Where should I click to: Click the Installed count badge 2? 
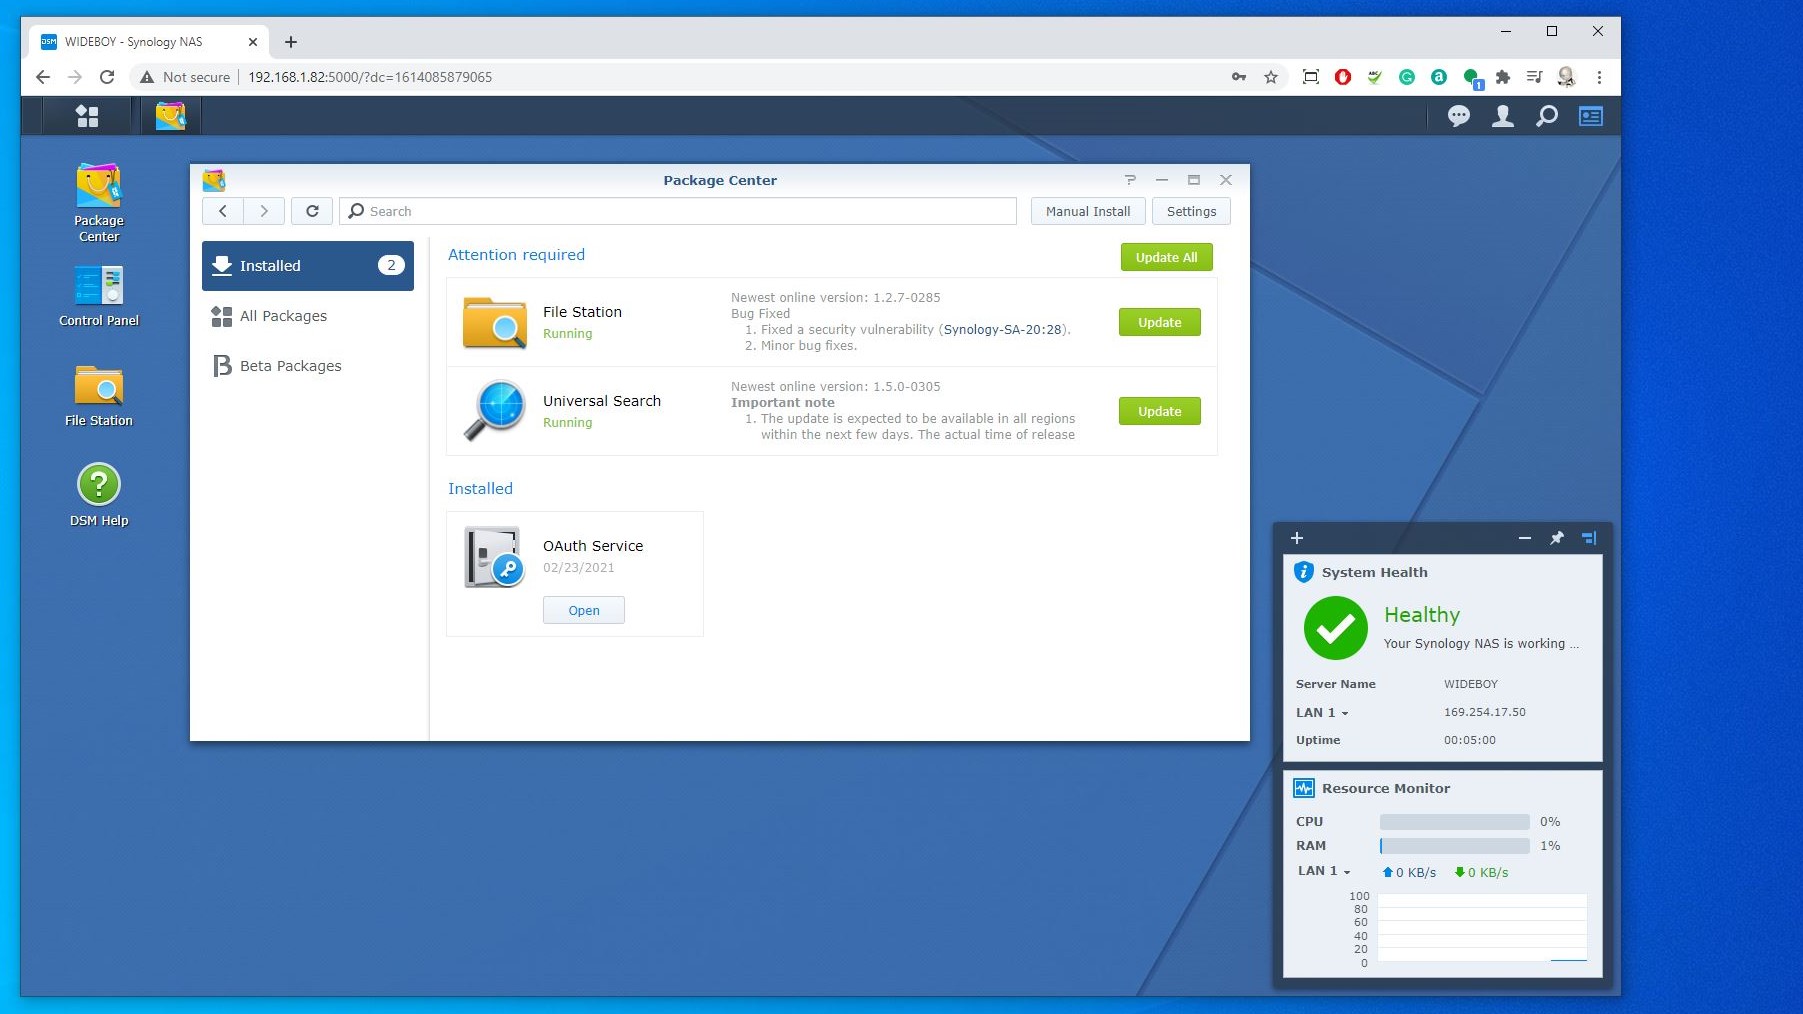(x=391, y=265)
